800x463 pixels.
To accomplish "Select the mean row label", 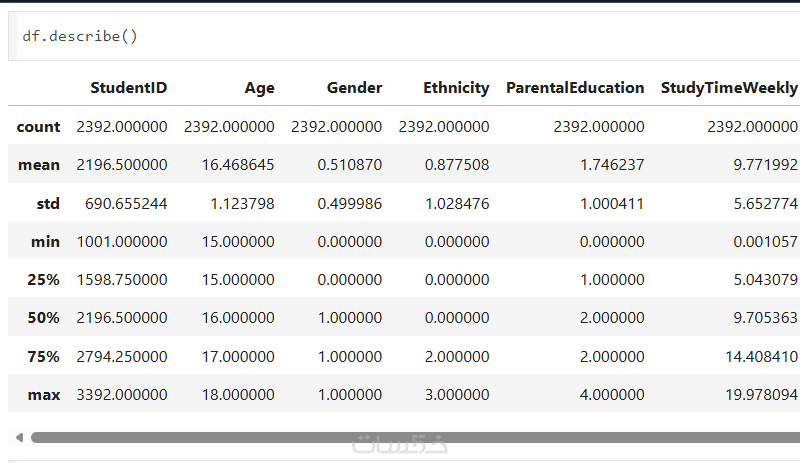I will 39,165.
